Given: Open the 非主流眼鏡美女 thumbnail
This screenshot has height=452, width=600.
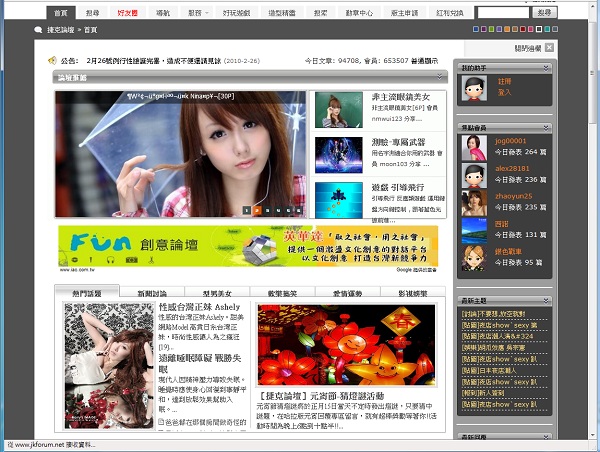Looking at the screenshot, I should (339, 110).
